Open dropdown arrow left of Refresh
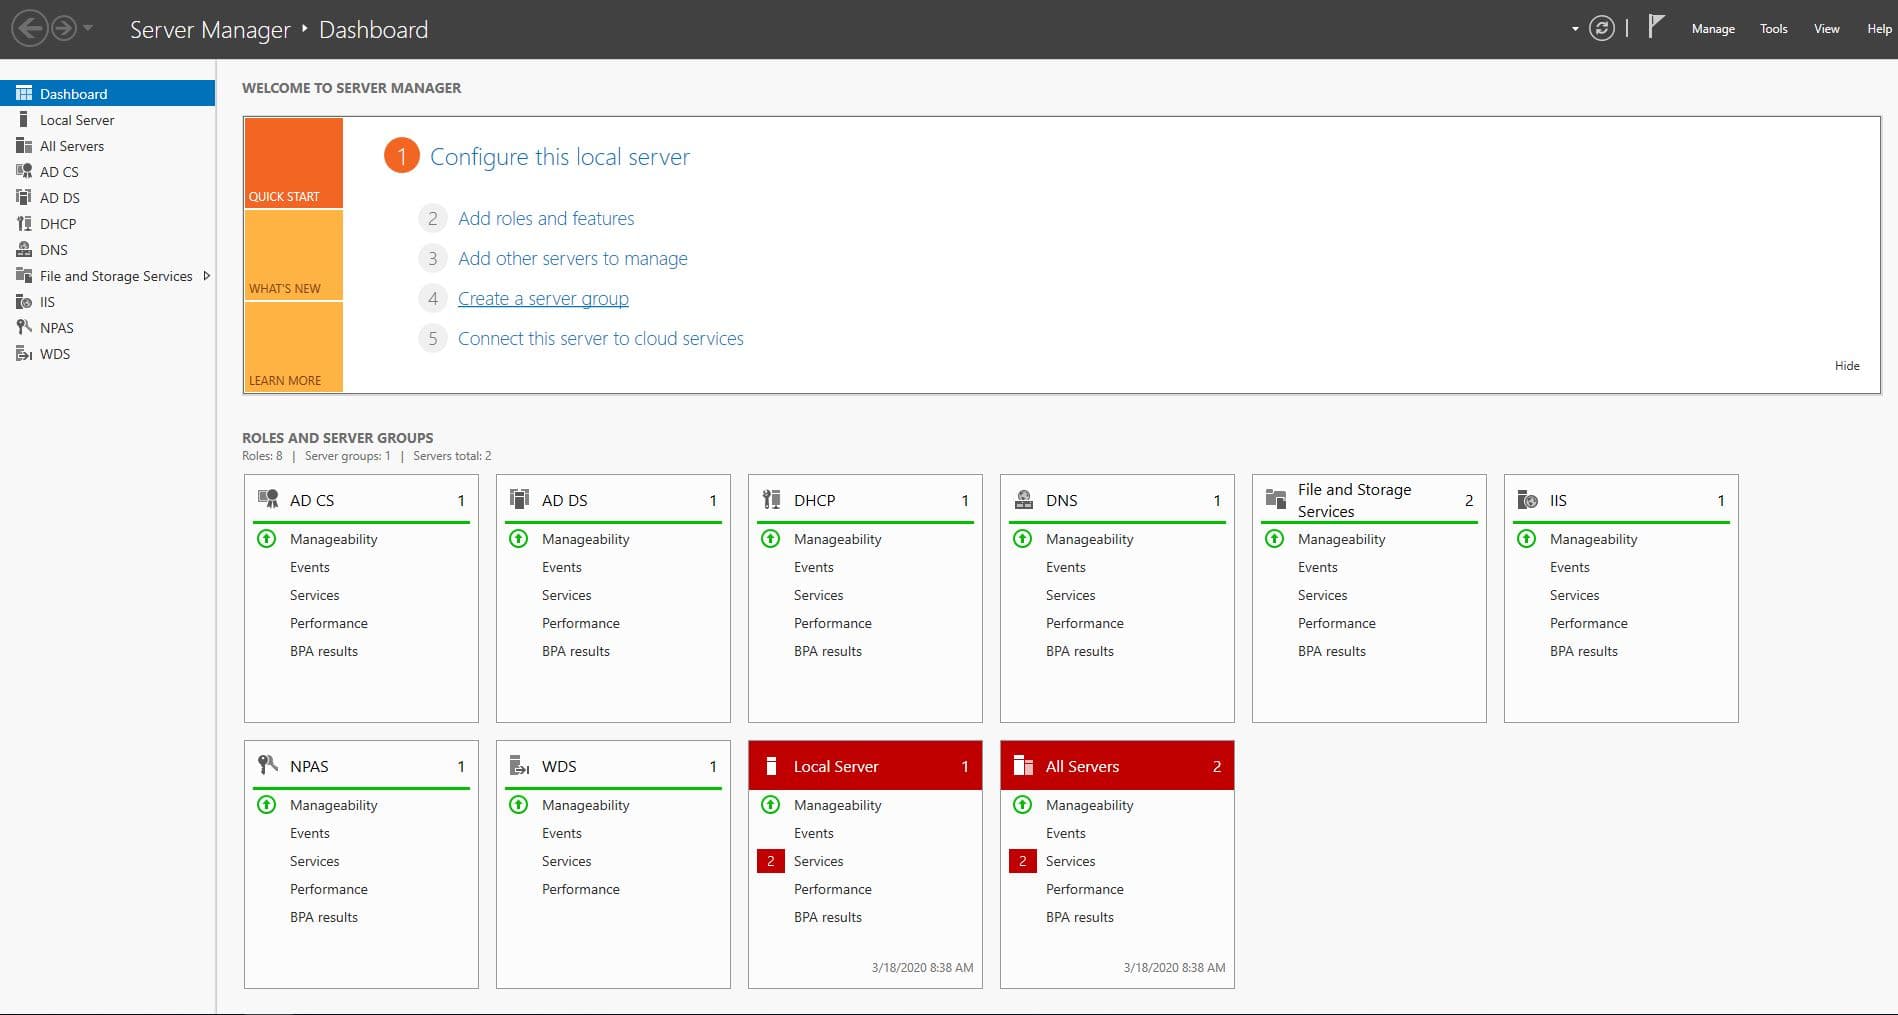The image size is (1898, 1015). tap(1575, 29)
